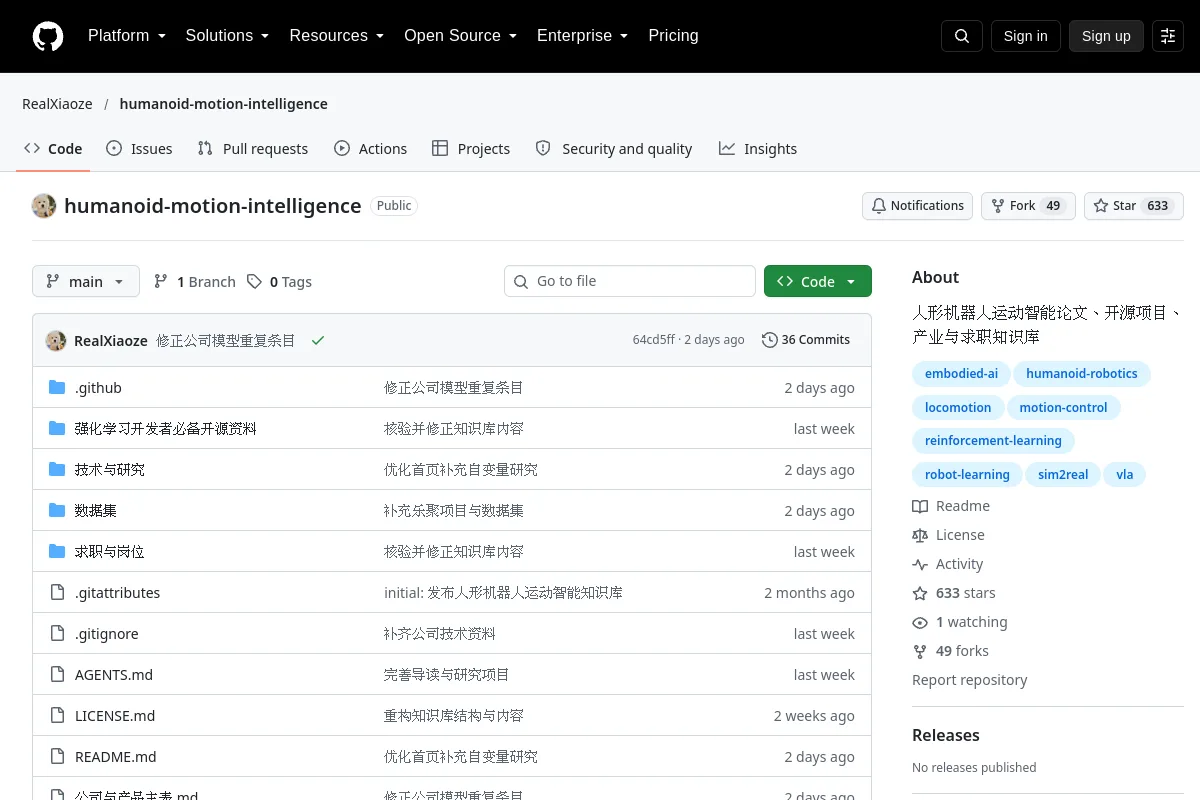Click the 数据集 folder icon
The width and height of the screenshot is (1200, 800).
pyautogui.click(x=57, y=511)
